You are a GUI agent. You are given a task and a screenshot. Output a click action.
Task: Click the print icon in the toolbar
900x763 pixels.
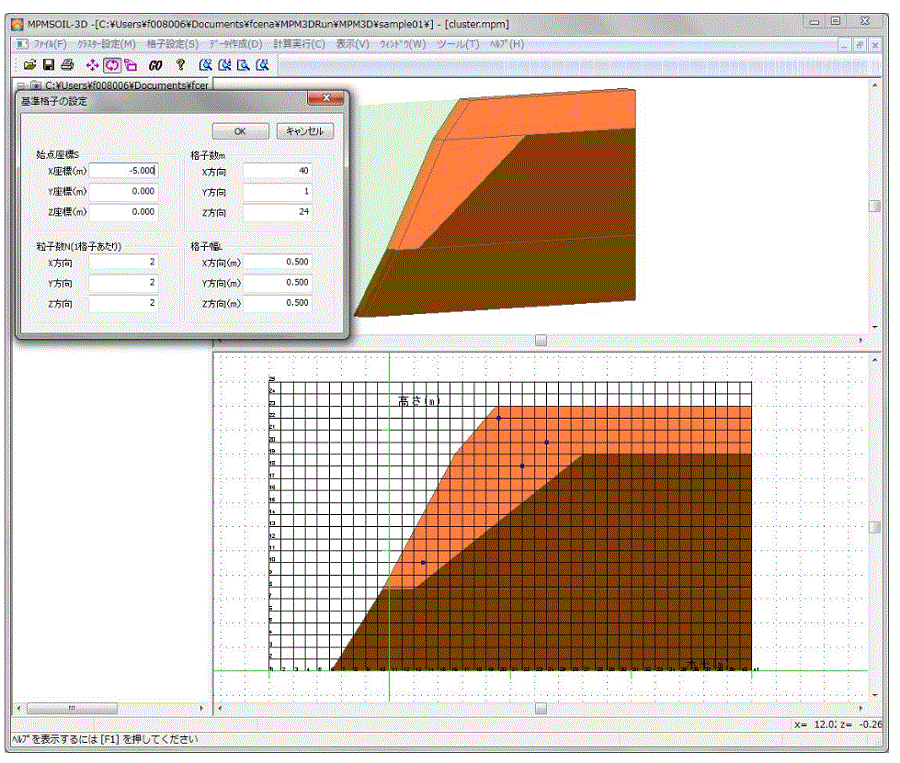(66, 64)
